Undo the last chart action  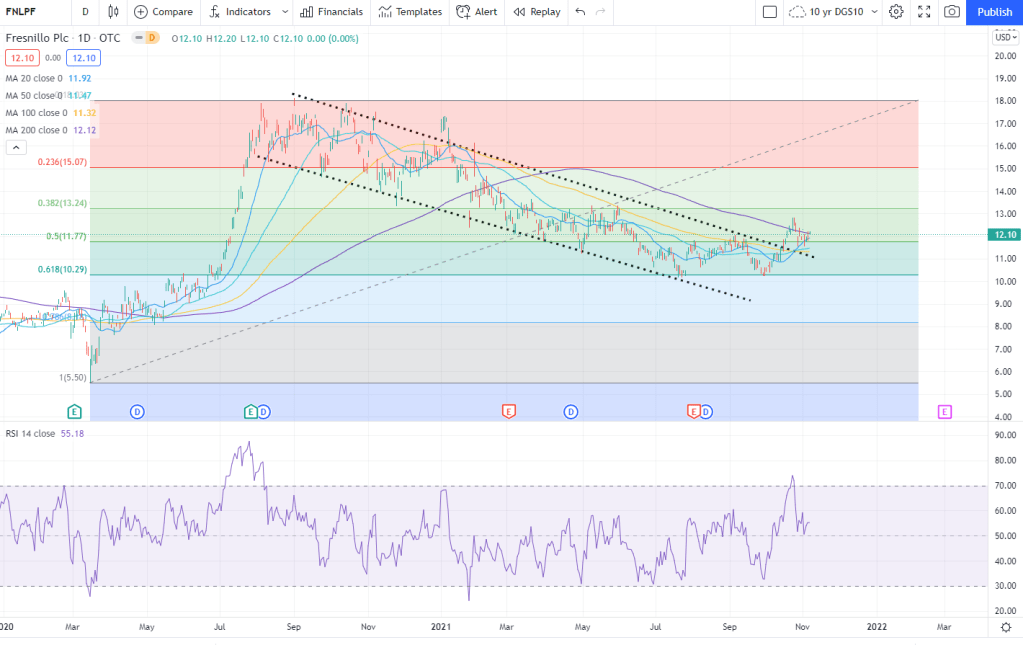pos(580,12)
